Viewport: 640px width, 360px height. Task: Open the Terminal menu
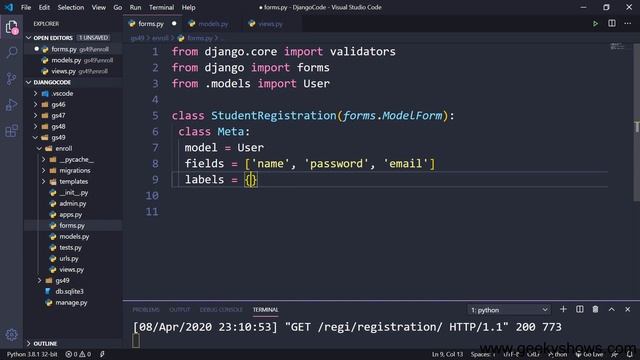(x=161, y=7)
